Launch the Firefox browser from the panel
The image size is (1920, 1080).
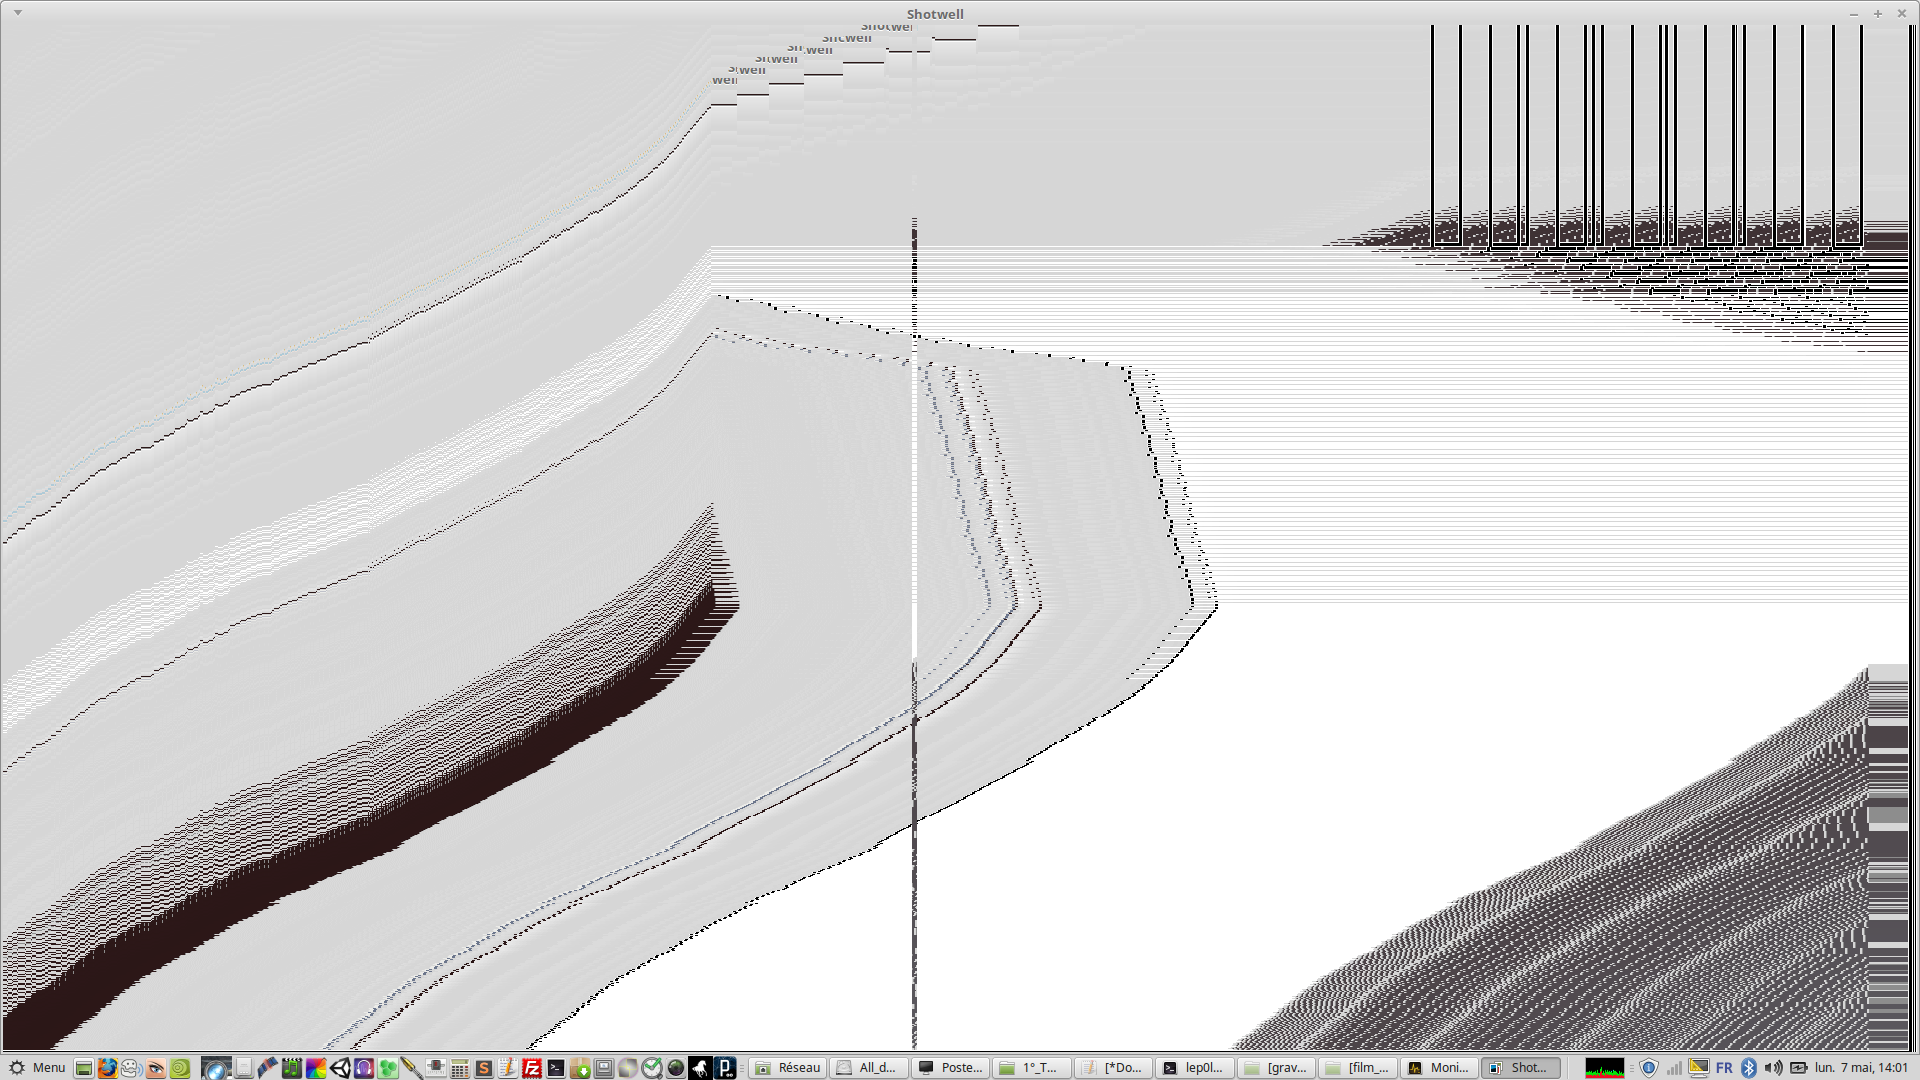108,1068
